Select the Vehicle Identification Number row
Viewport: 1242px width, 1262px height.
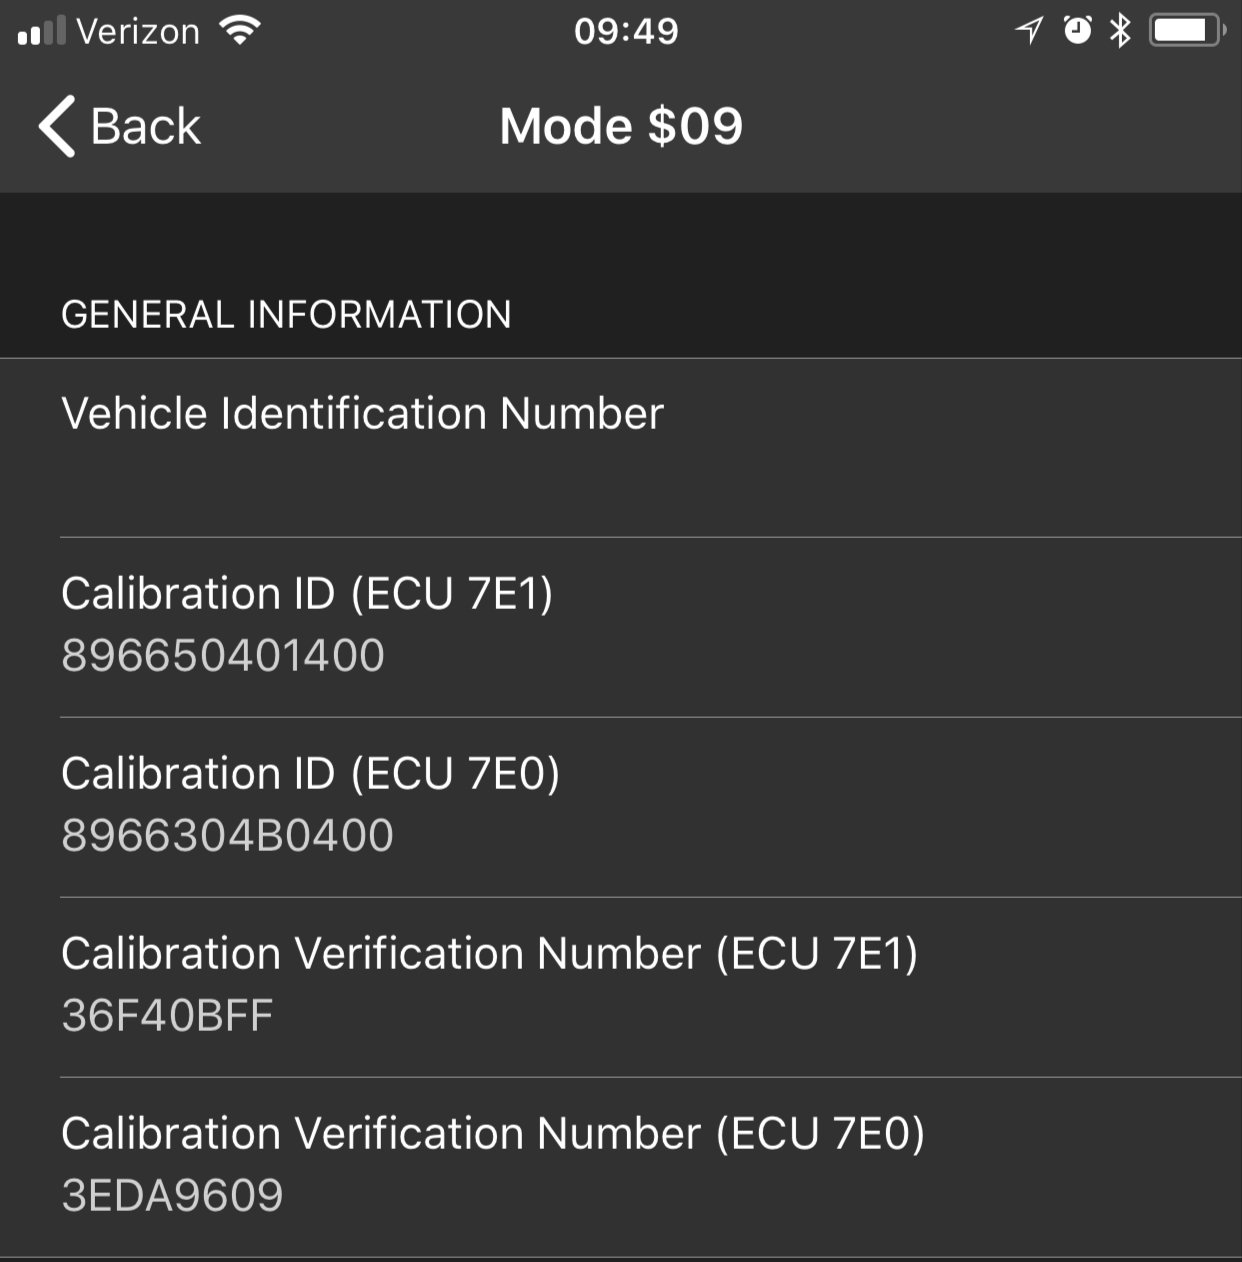point(621,448)
